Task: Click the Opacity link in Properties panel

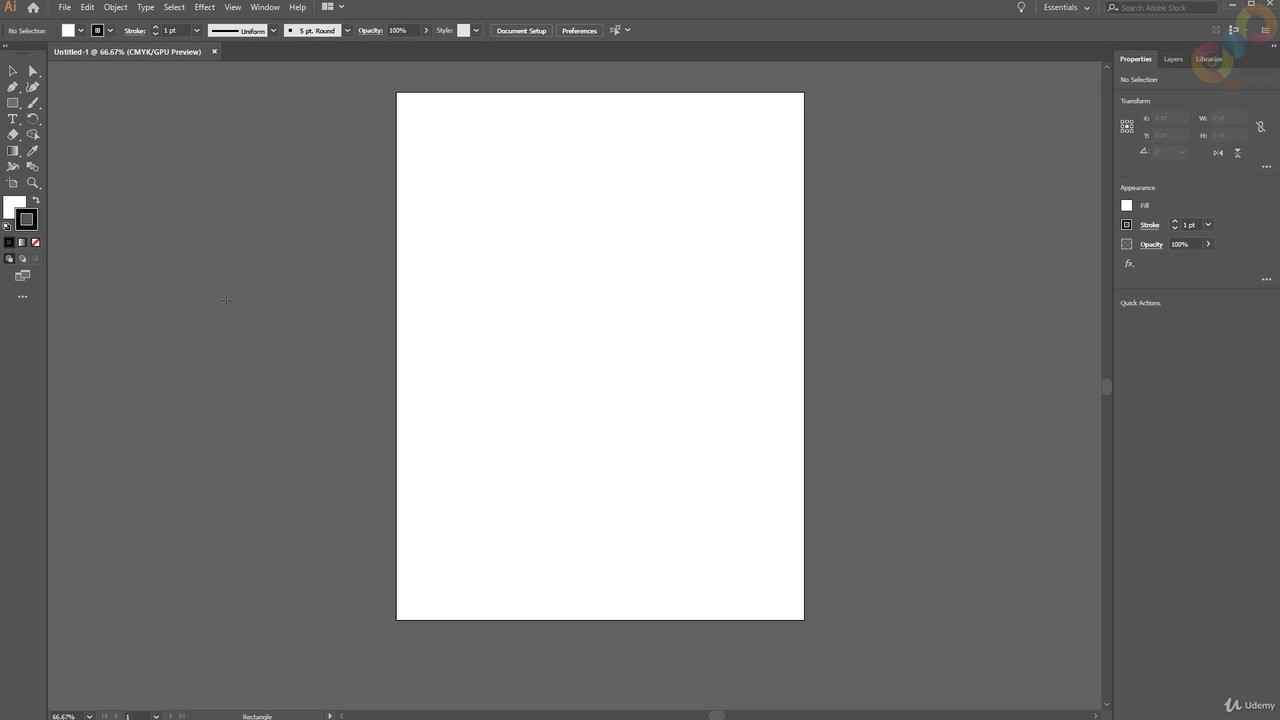Action: pyautogui.click(x=1151, y=244)
